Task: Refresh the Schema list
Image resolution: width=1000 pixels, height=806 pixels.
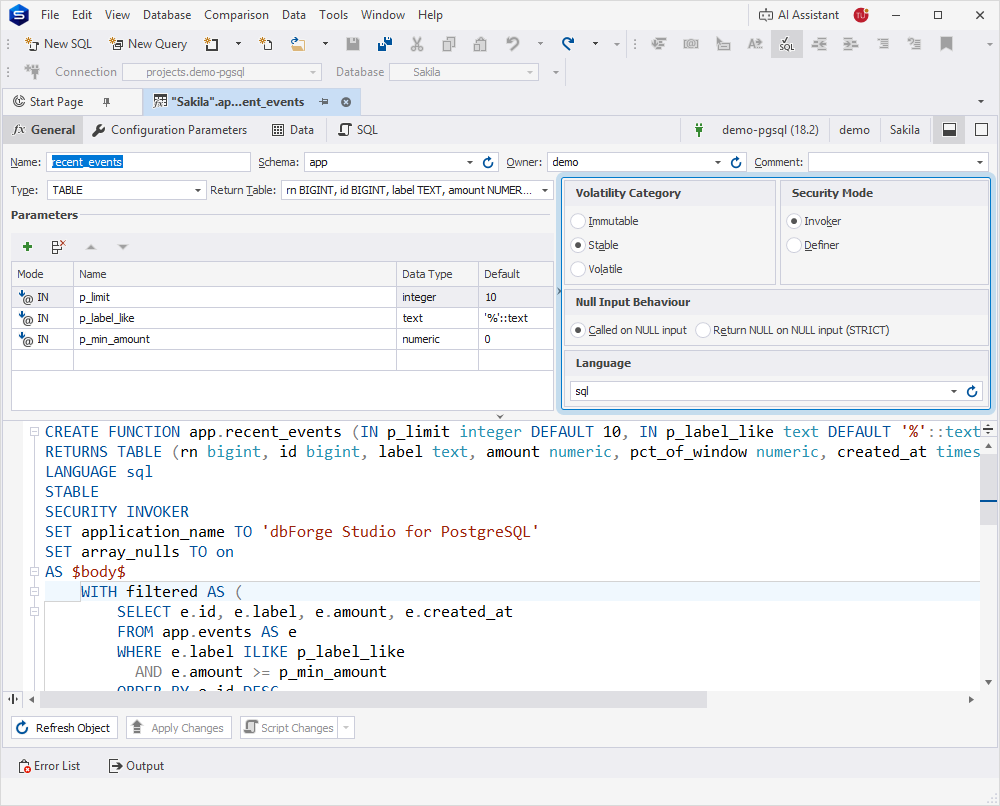Action: point(489,163)
